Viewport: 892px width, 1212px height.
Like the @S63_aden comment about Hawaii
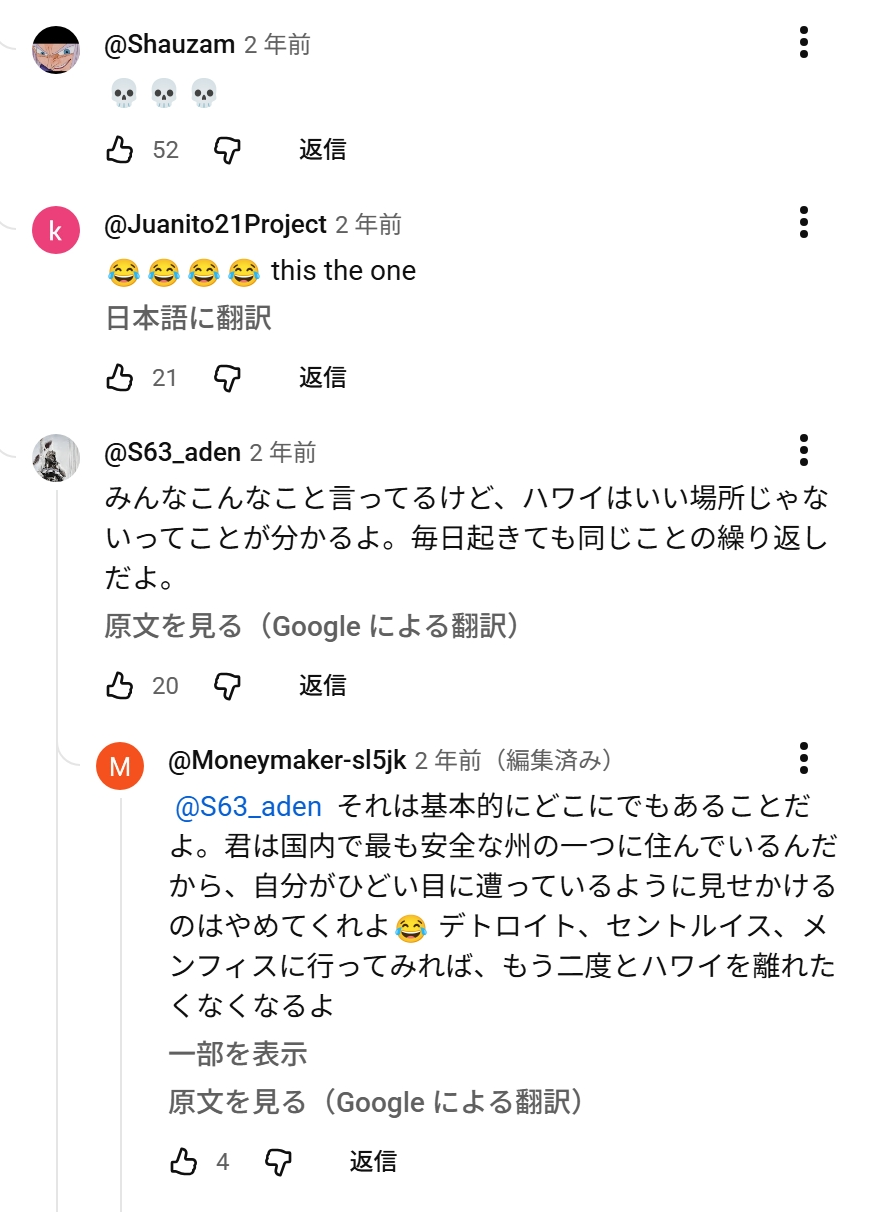click(x=120, y=686)
